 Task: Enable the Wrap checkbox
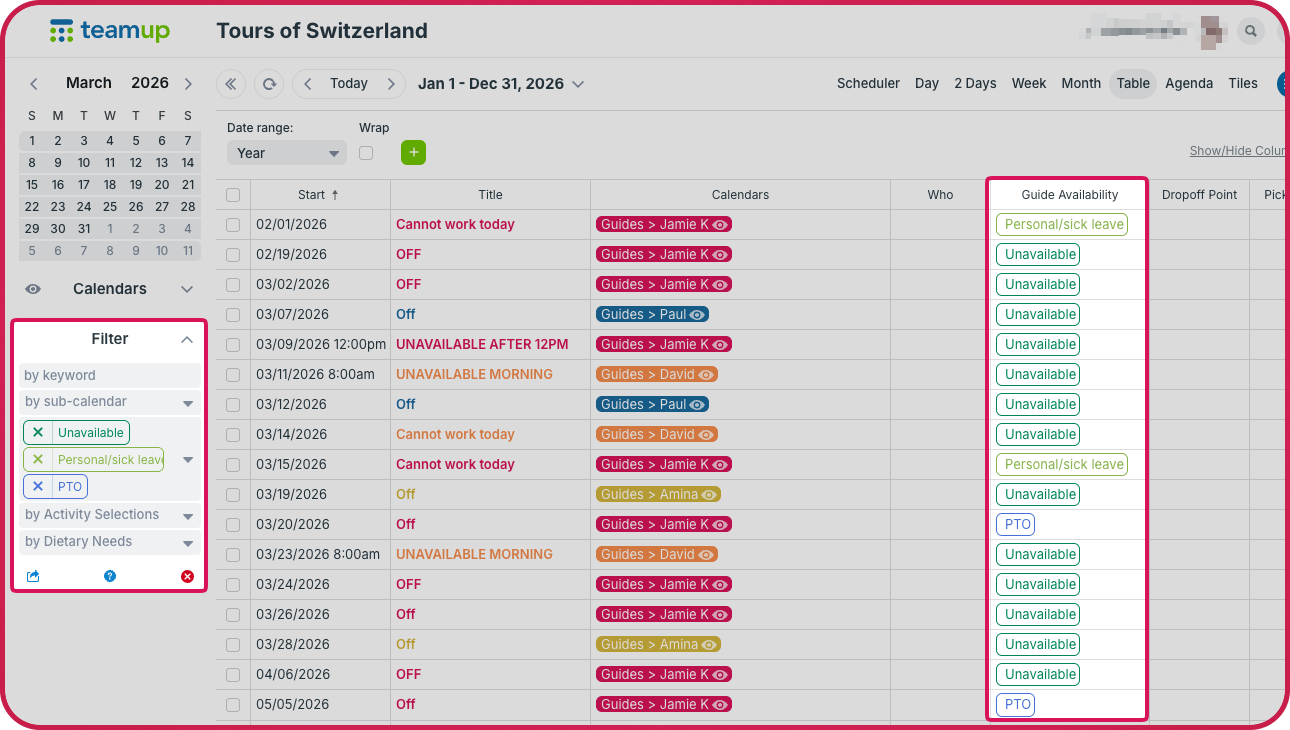[x=366, y=153]
